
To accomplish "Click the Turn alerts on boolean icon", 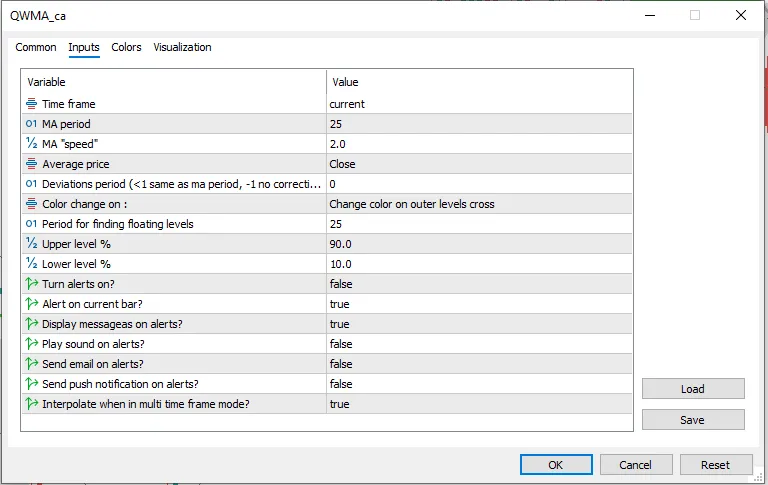I will pos(31,284).
